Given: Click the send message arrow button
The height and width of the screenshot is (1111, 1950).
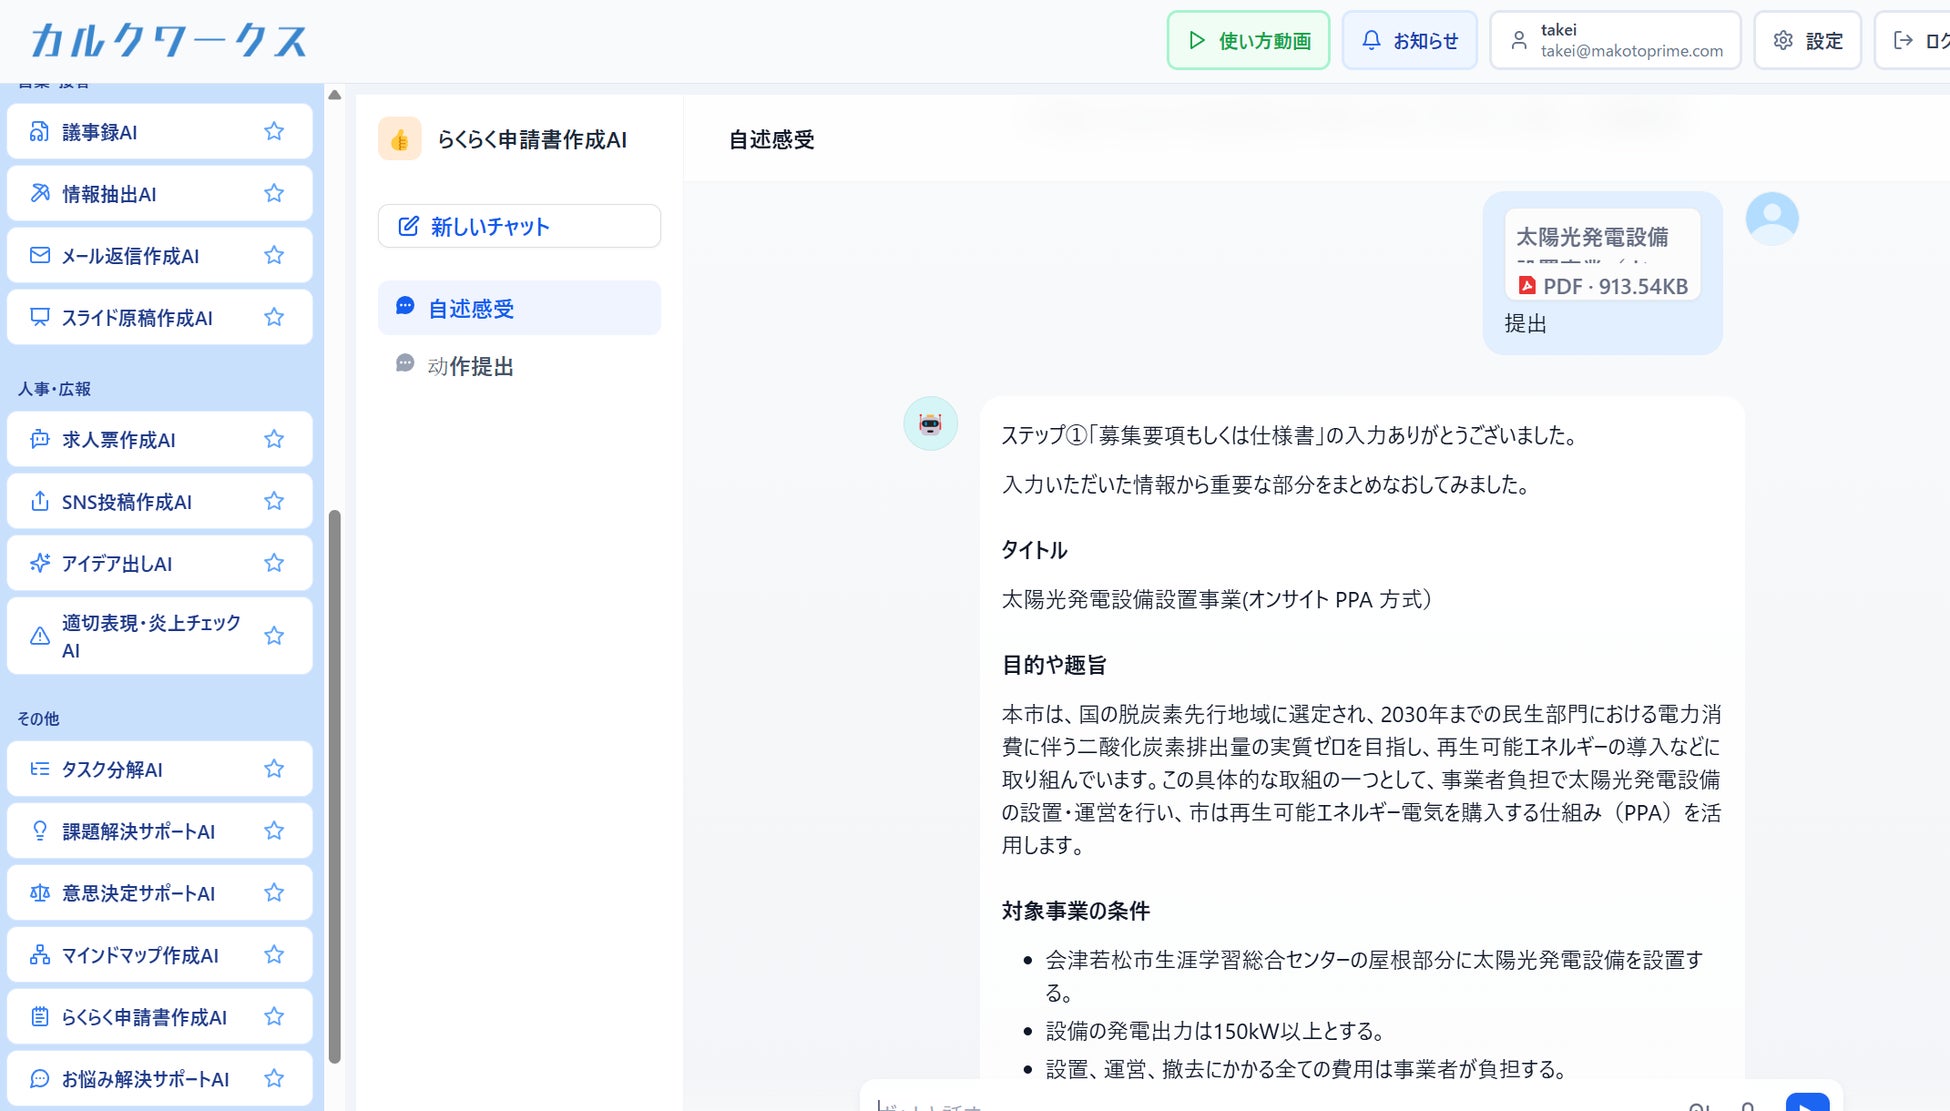Looking at the screenshot, I should pyautogui.click(x=1807, y=1103).
